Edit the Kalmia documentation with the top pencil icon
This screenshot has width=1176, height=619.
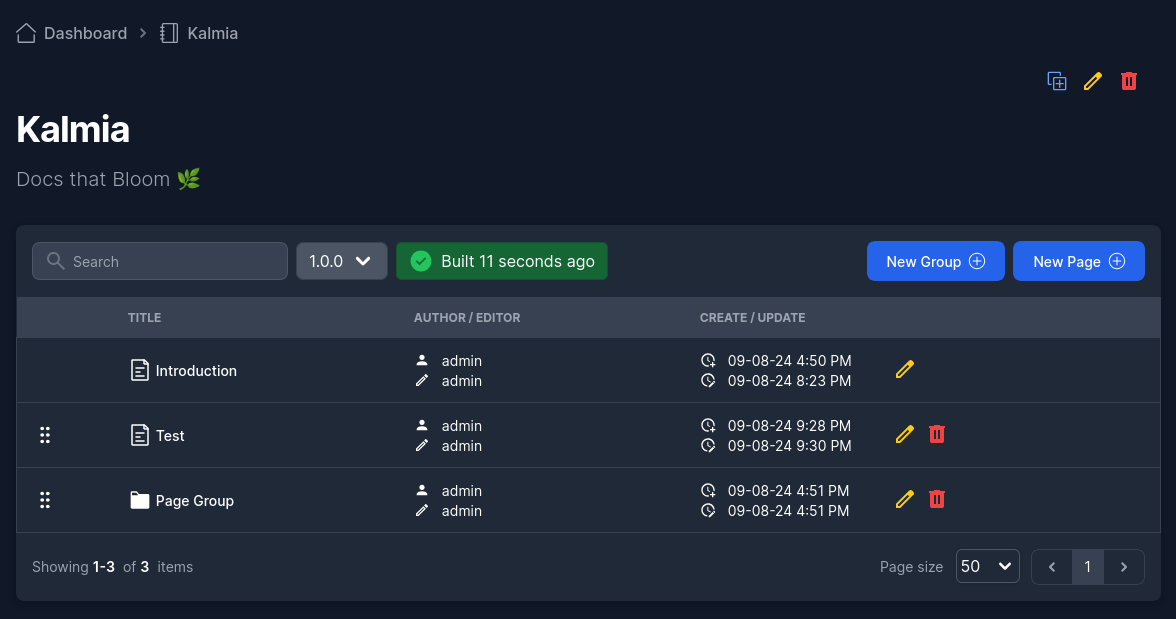click(x=1093, y=81)
